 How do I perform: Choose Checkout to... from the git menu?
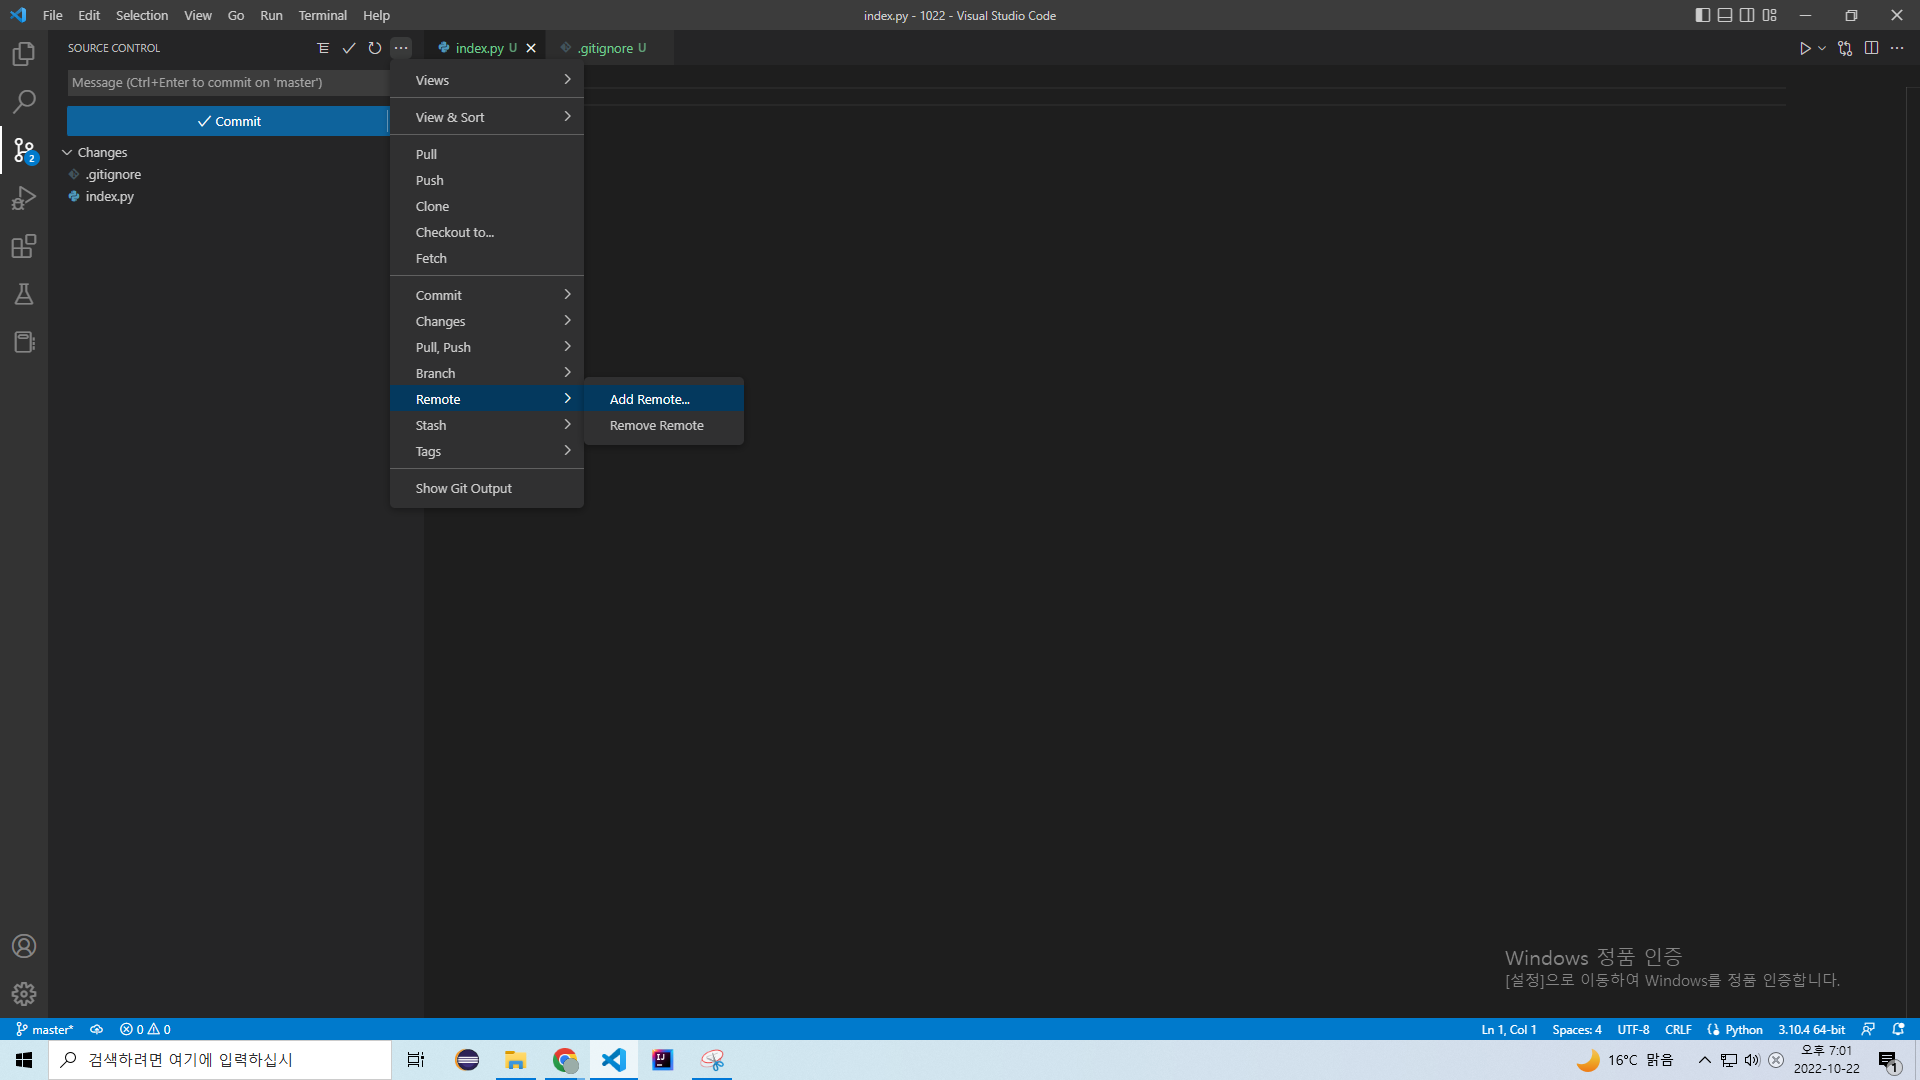[487, 232]
